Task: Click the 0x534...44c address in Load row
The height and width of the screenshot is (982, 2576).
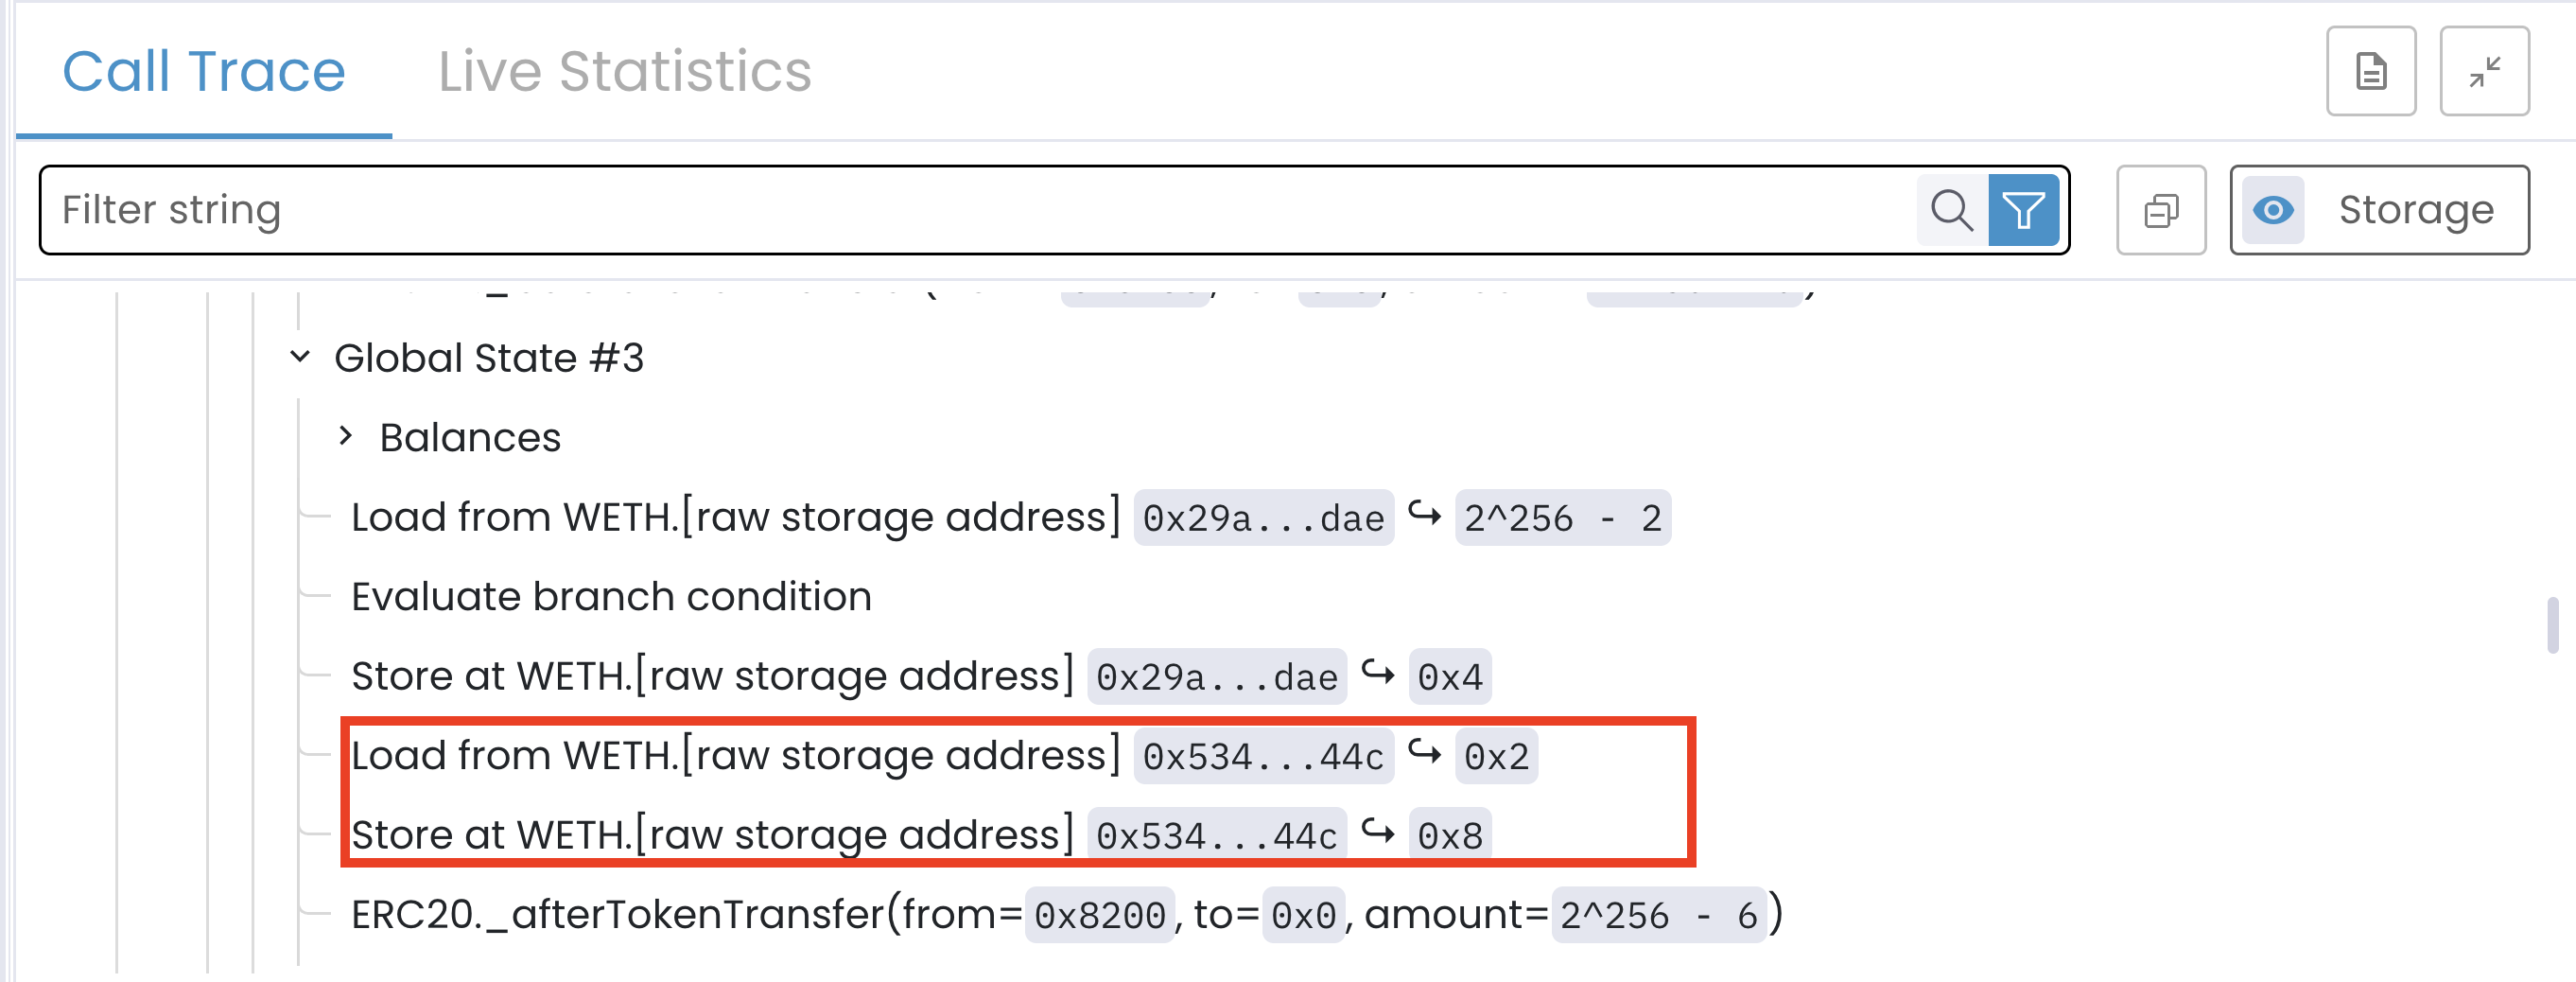Action: coord(1263,757)
